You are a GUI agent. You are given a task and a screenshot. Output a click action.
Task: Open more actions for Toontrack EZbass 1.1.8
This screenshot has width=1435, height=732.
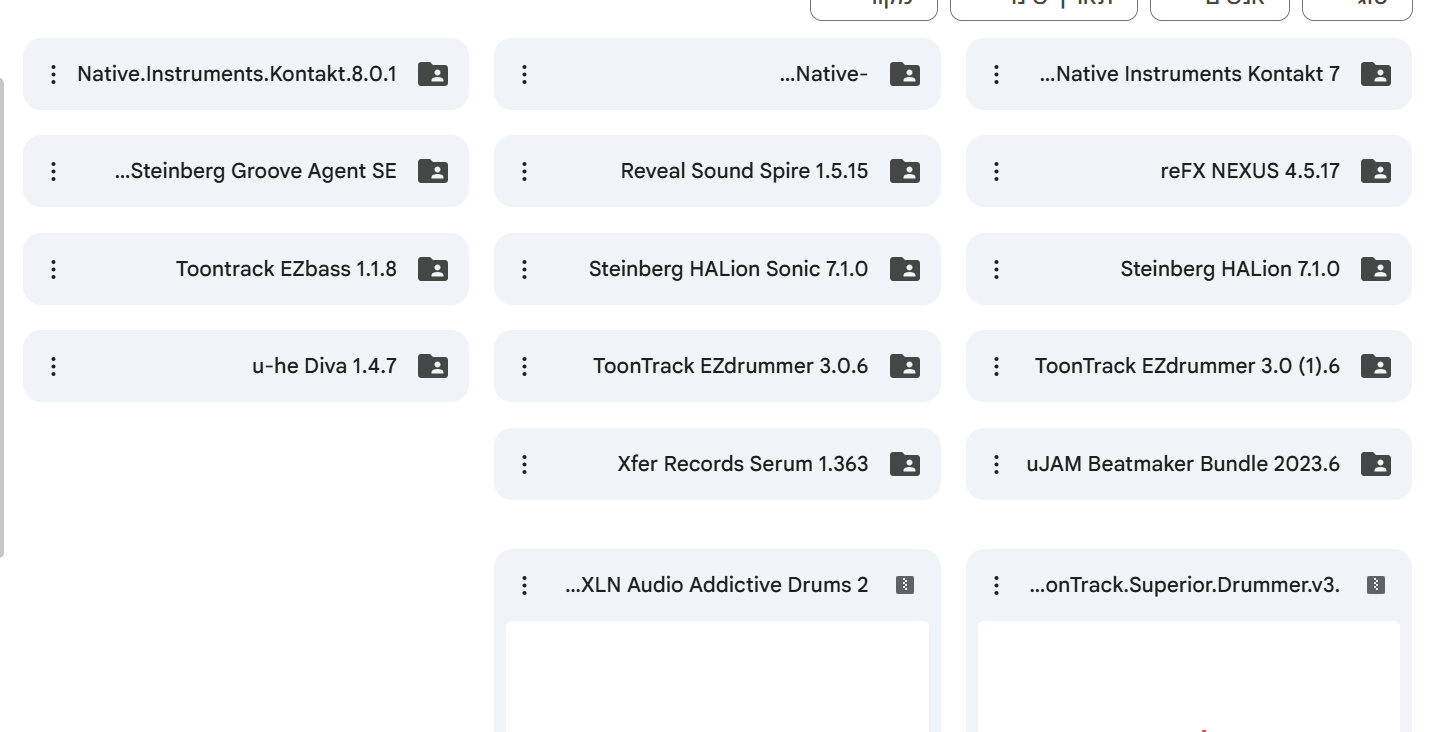pyautogui.click(x=54, y=269)
